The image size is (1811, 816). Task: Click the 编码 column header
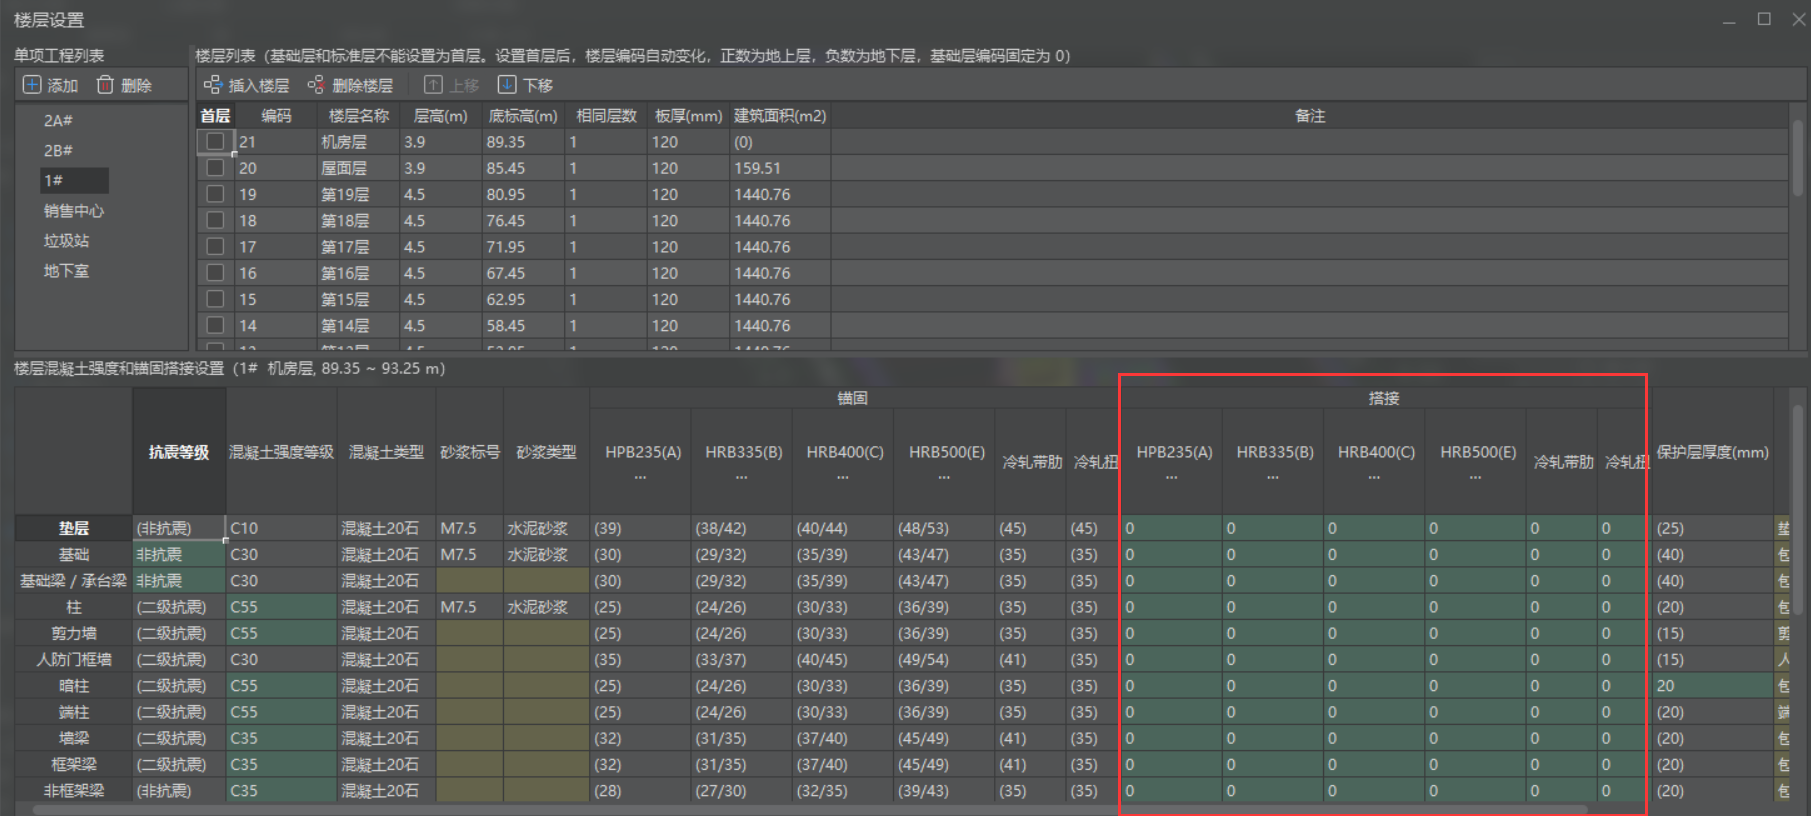click(276, 116)
